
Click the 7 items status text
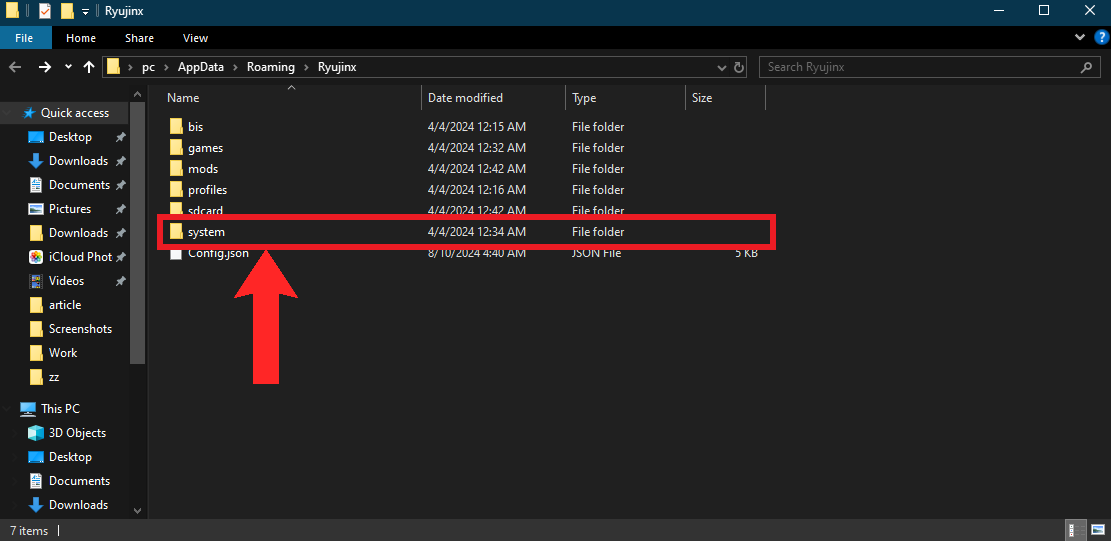pyautogui.click(x=29, y=530)
